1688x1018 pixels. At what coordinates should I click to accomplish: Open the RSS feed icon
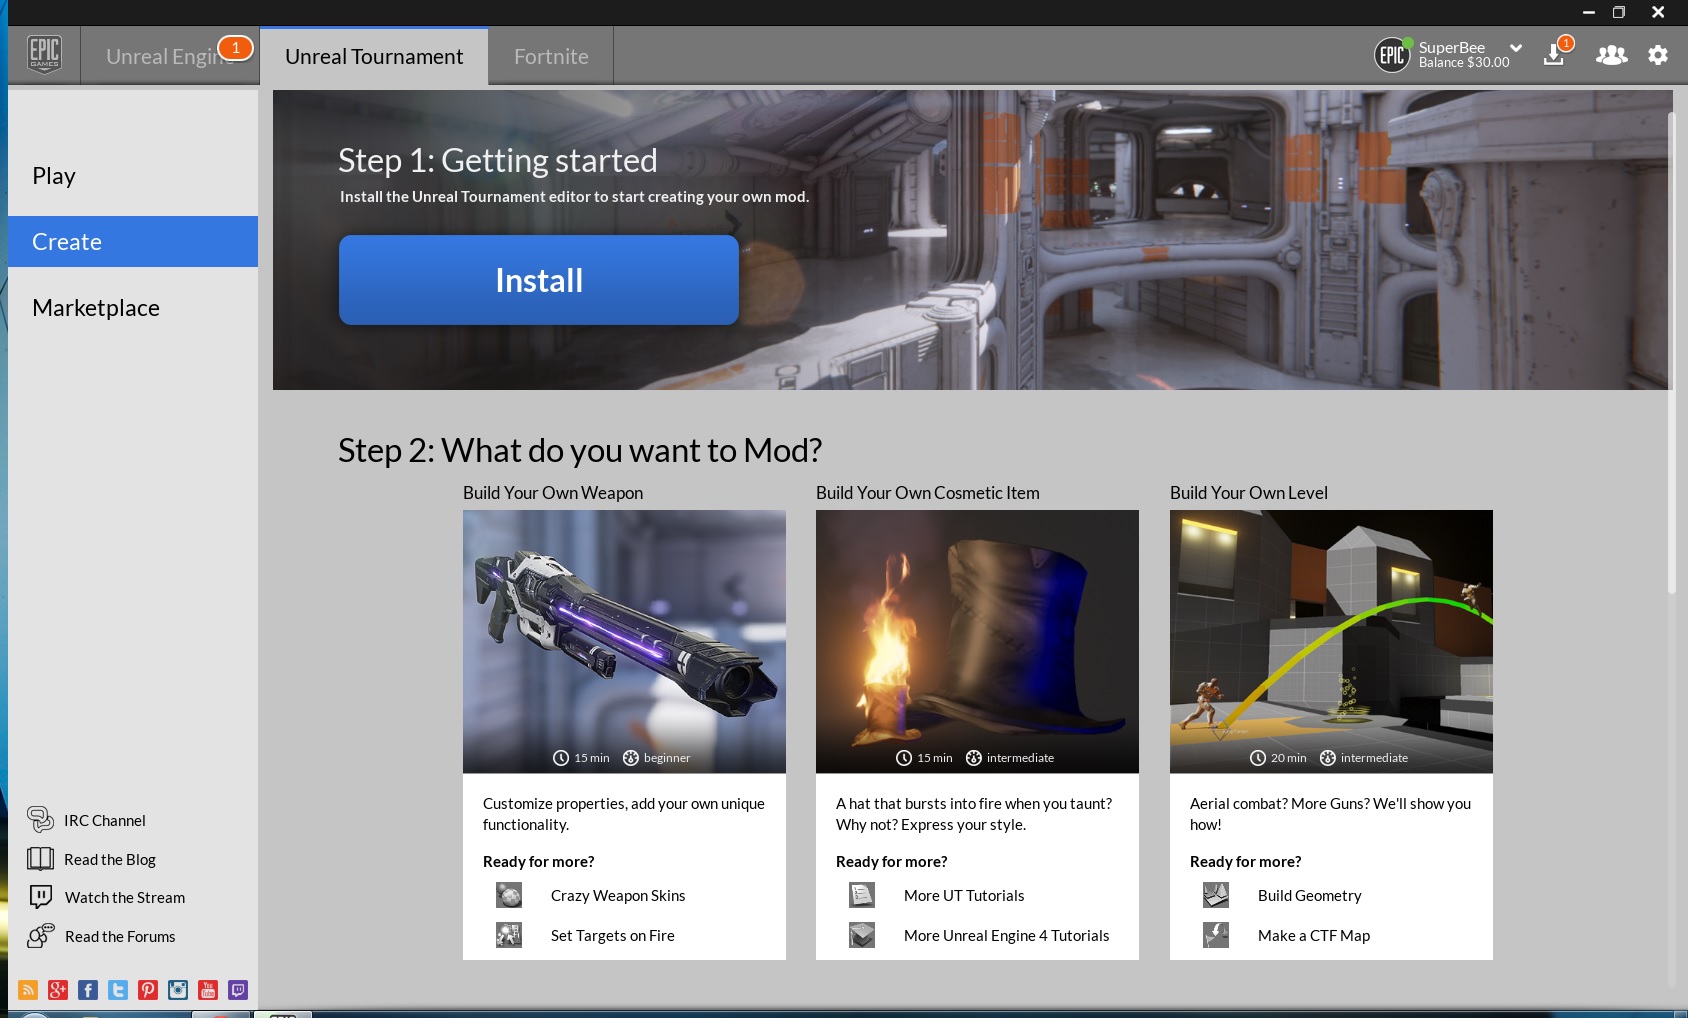(28, 990)
